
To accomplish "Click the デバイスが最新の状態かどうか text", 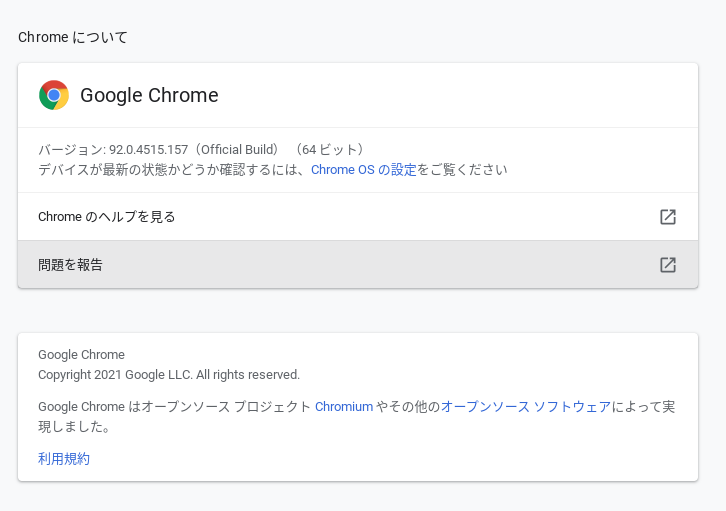I will 128,170.
